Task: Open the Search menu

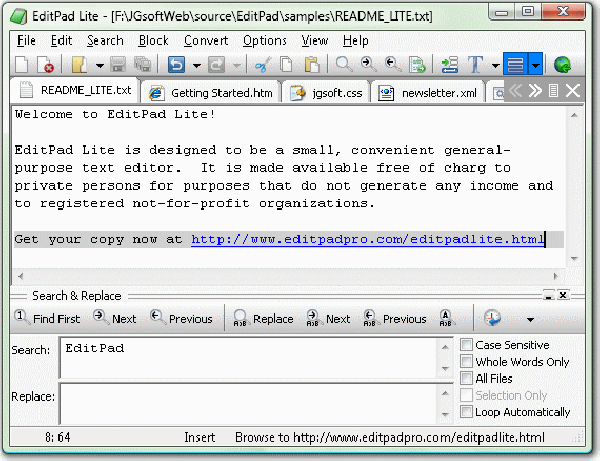Action: tap(105, 41)
